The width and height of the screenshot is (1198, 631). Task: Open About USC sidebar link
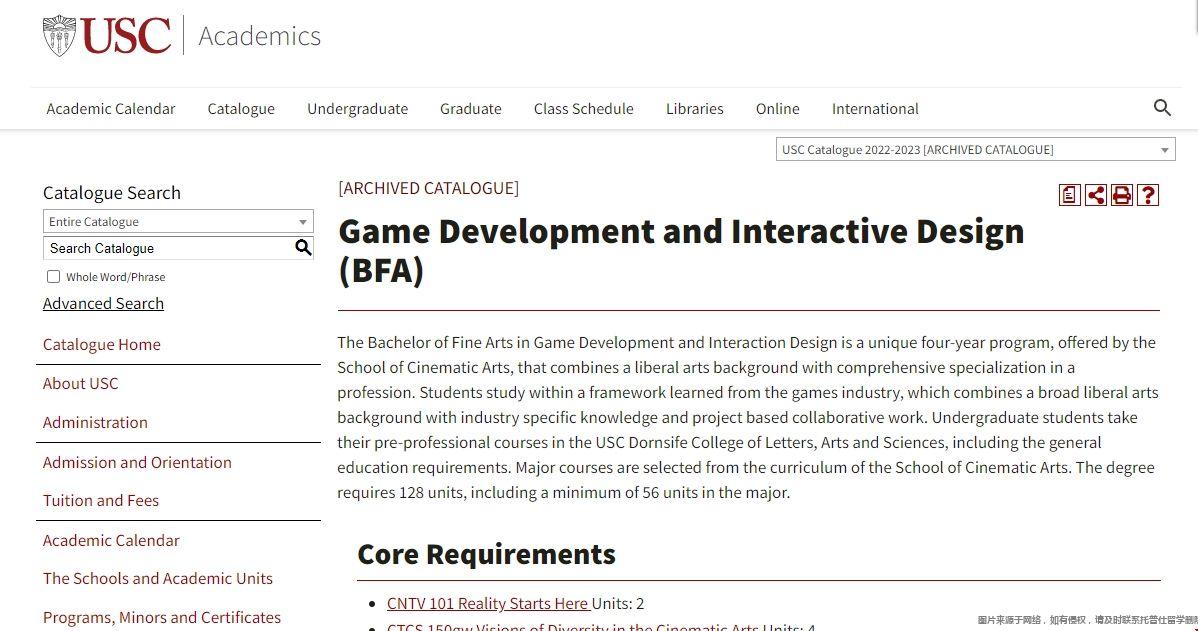point(80,383)
